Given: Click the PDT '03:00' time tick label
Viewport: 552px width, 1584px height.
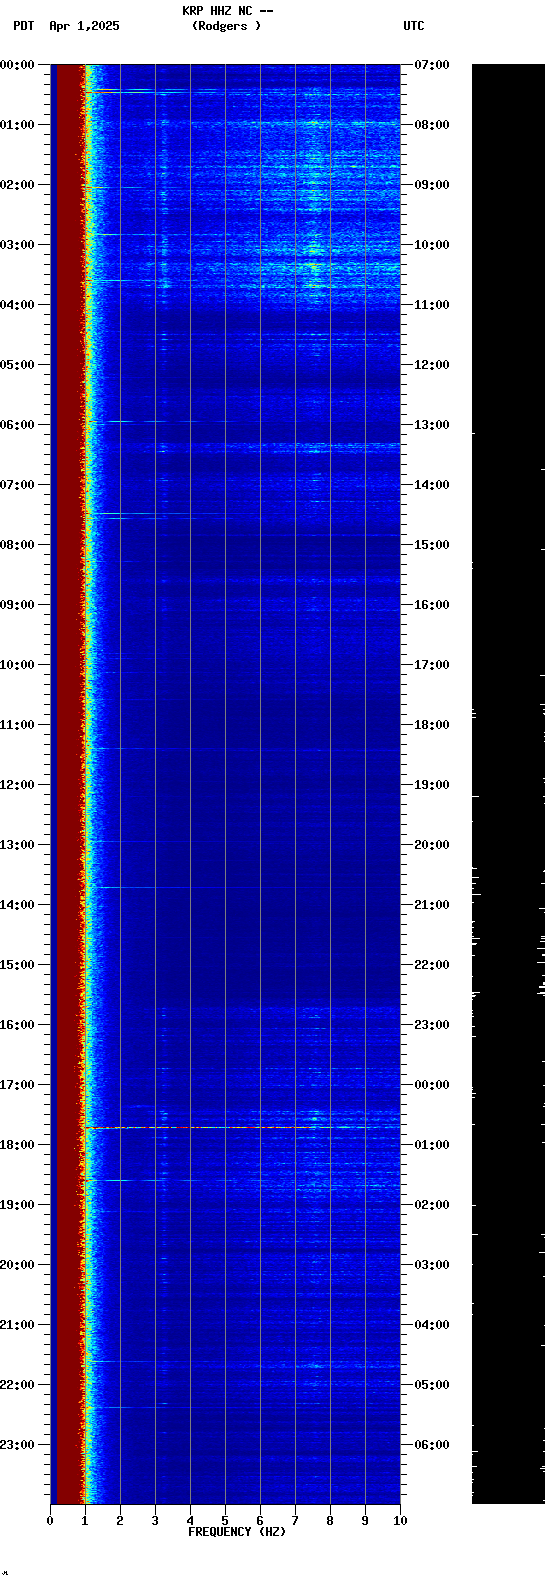Looking at the screenshot, I should (x=18, y=245).
